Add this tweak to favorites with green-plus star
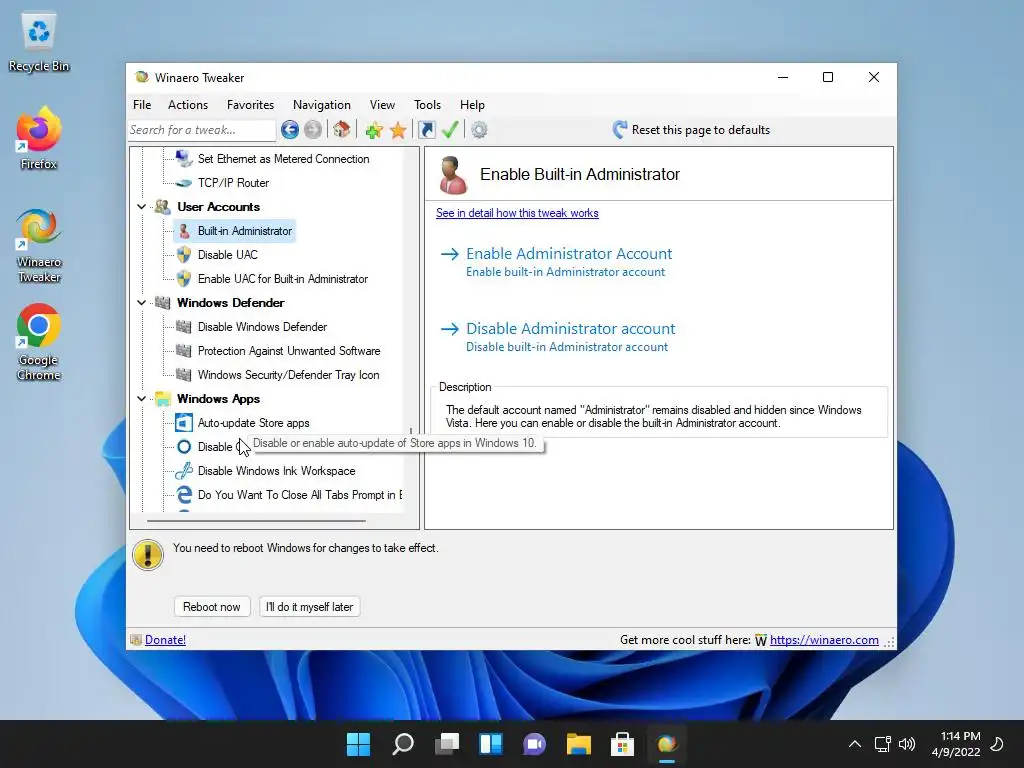 point(374,130)
